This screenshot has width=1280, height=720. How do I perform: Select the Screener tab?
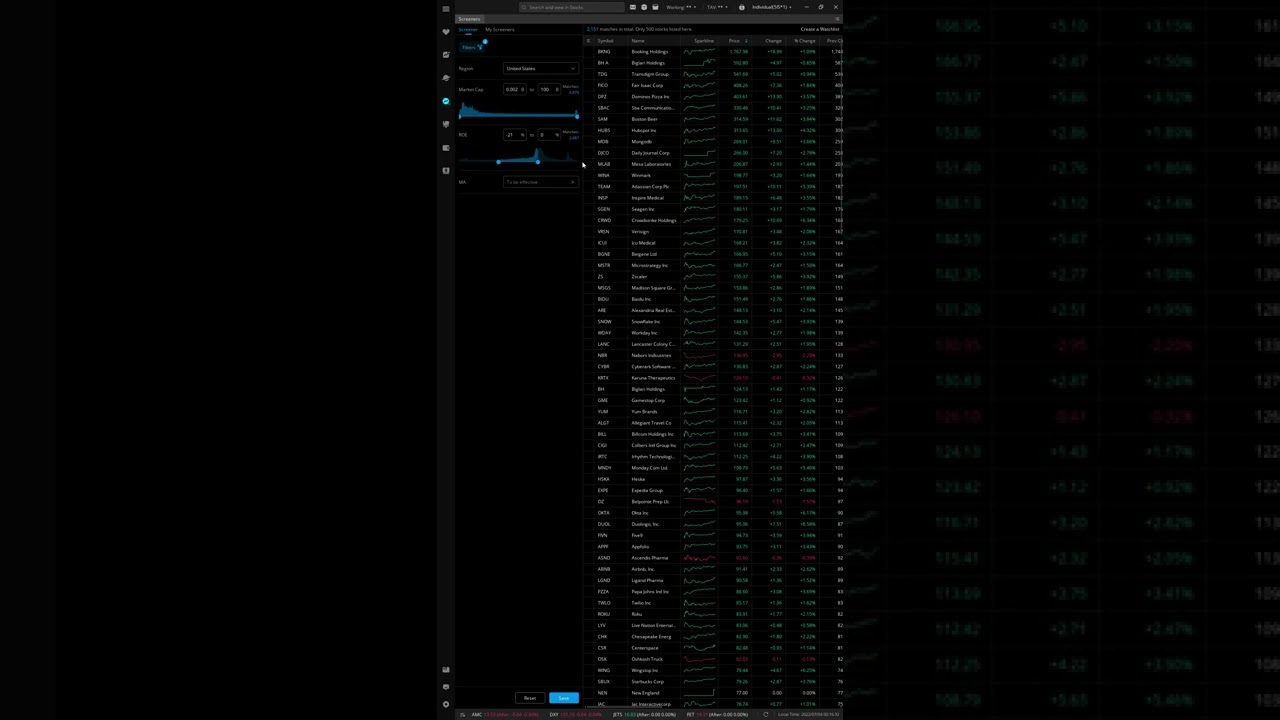[468, 29]
